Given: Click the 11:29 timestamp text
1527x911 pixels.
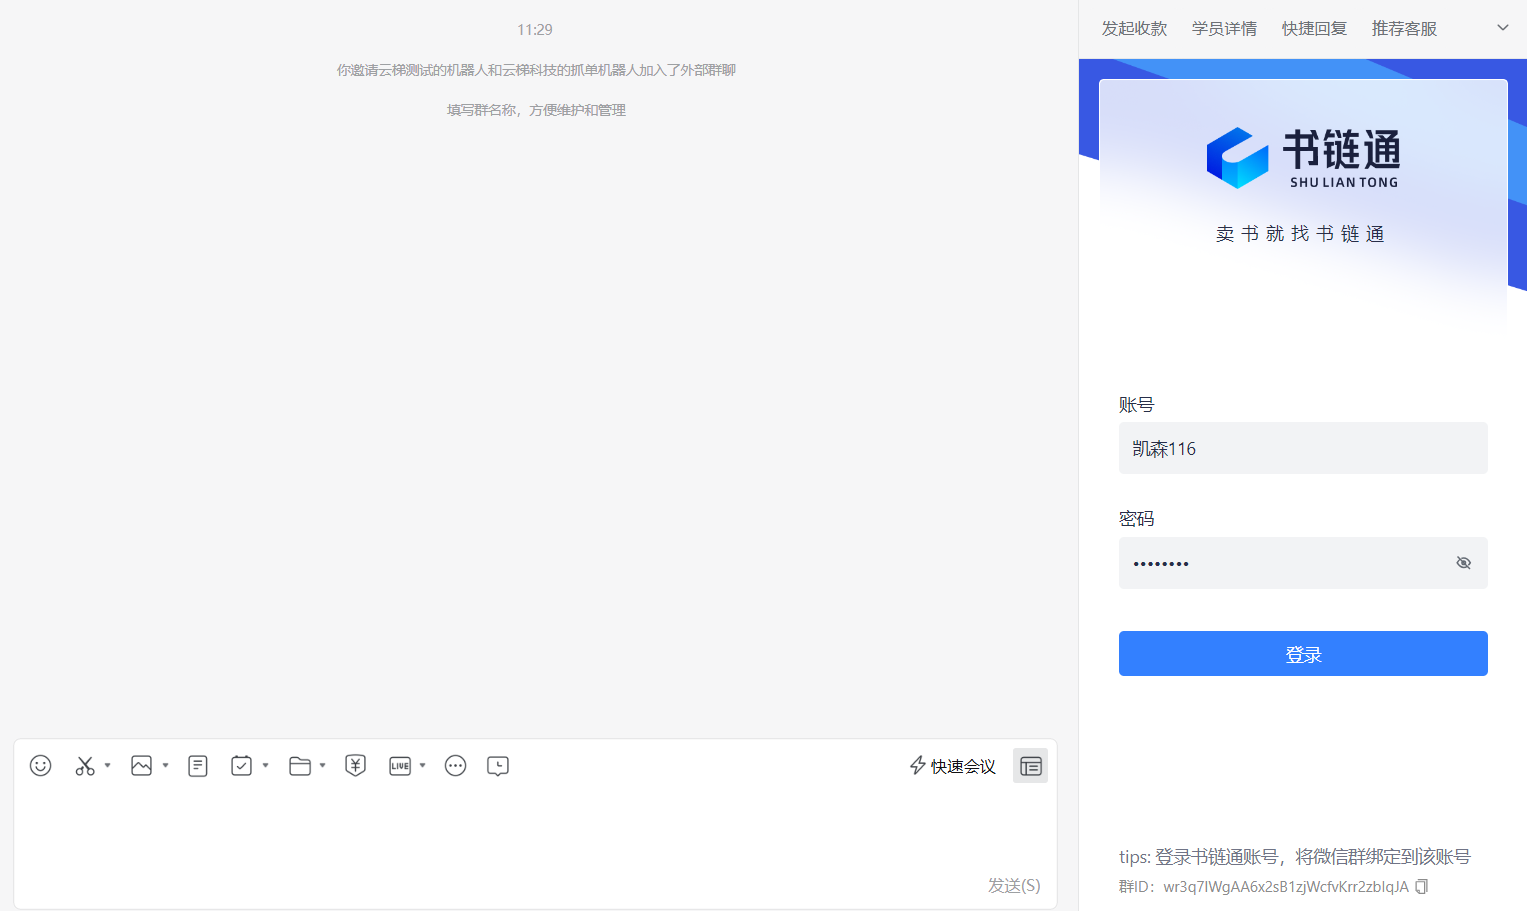Looking at the screenshot, I should coord(535,30).
